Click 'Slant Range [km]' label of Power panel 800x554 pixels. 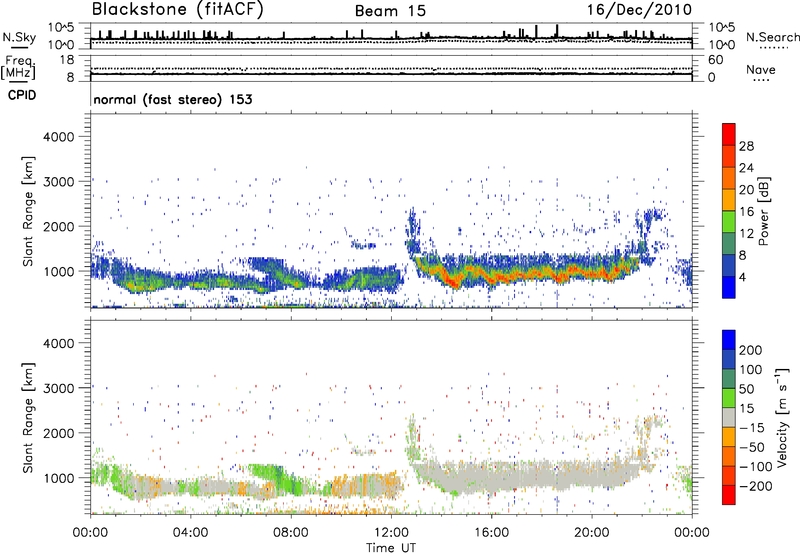pyautogui.click(x=28, y=211)
